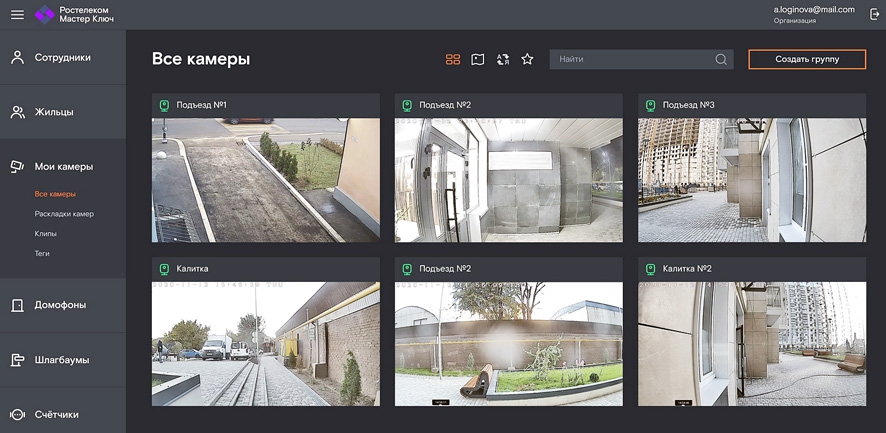Click the Найти search field
The height and width of the screenshot is (433, 886).
pyautogui.click(x=630, y=60)
